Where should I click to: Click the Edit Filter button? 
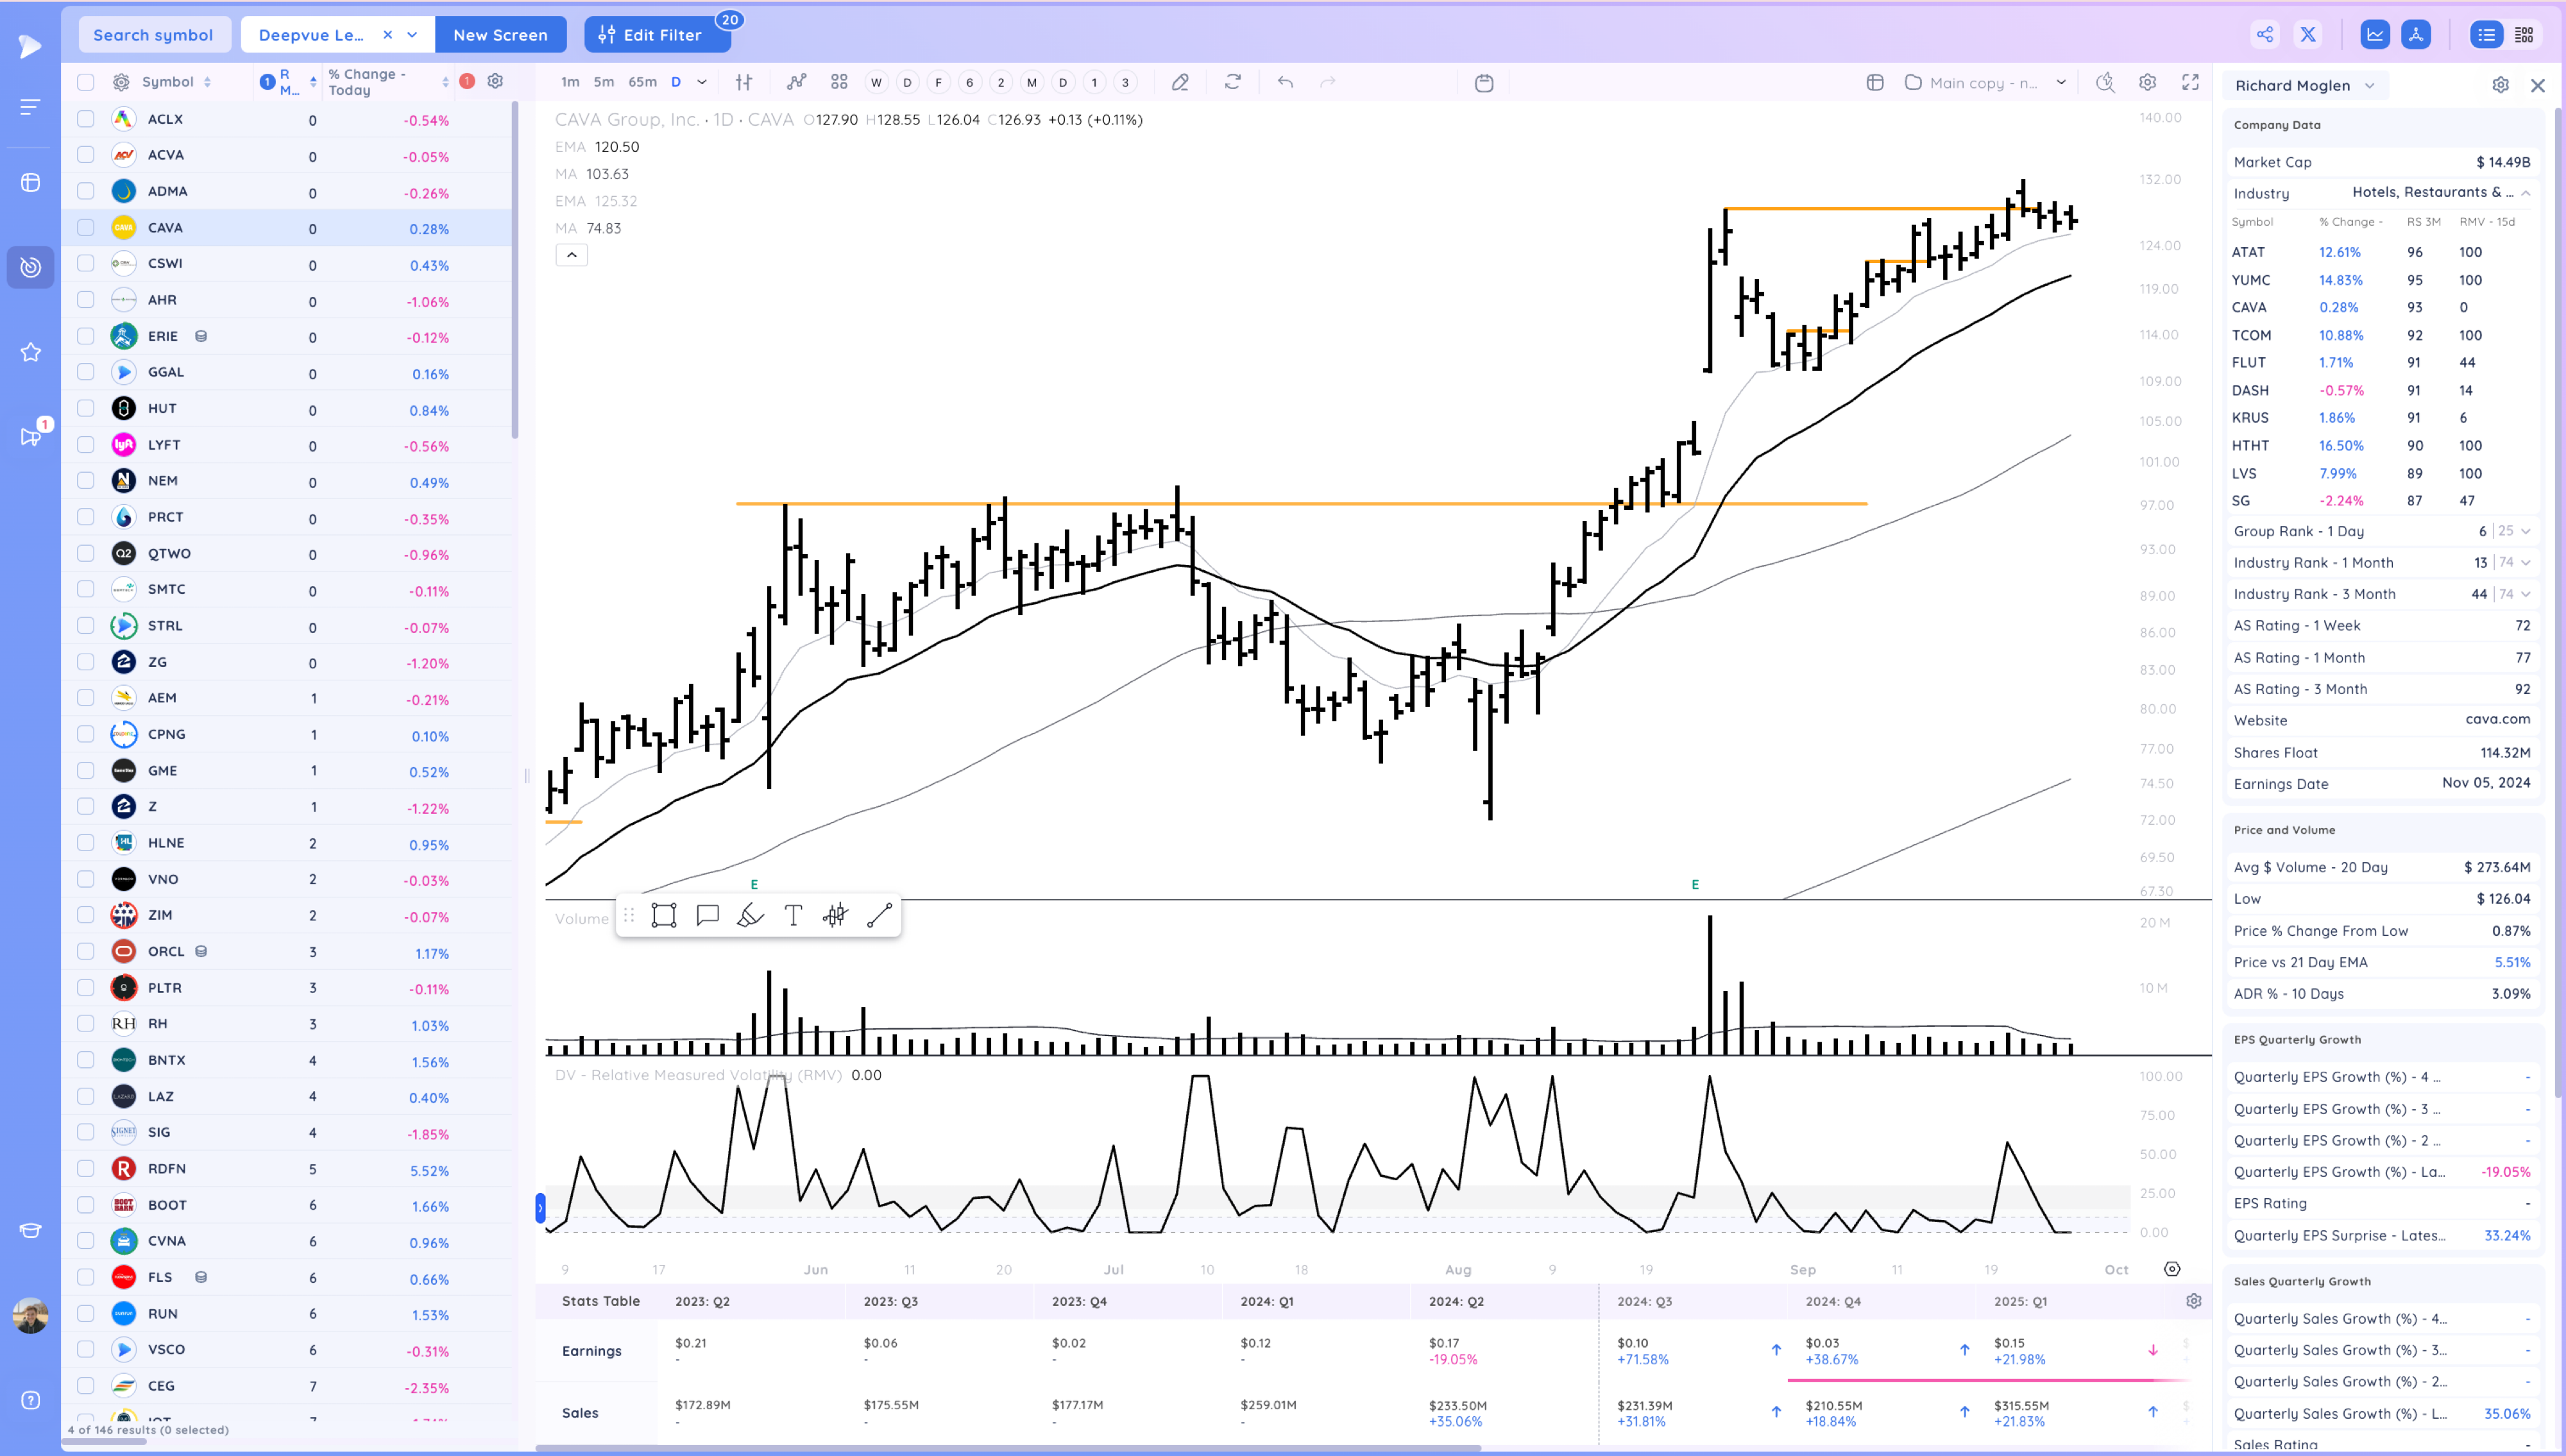pos(652,35)
